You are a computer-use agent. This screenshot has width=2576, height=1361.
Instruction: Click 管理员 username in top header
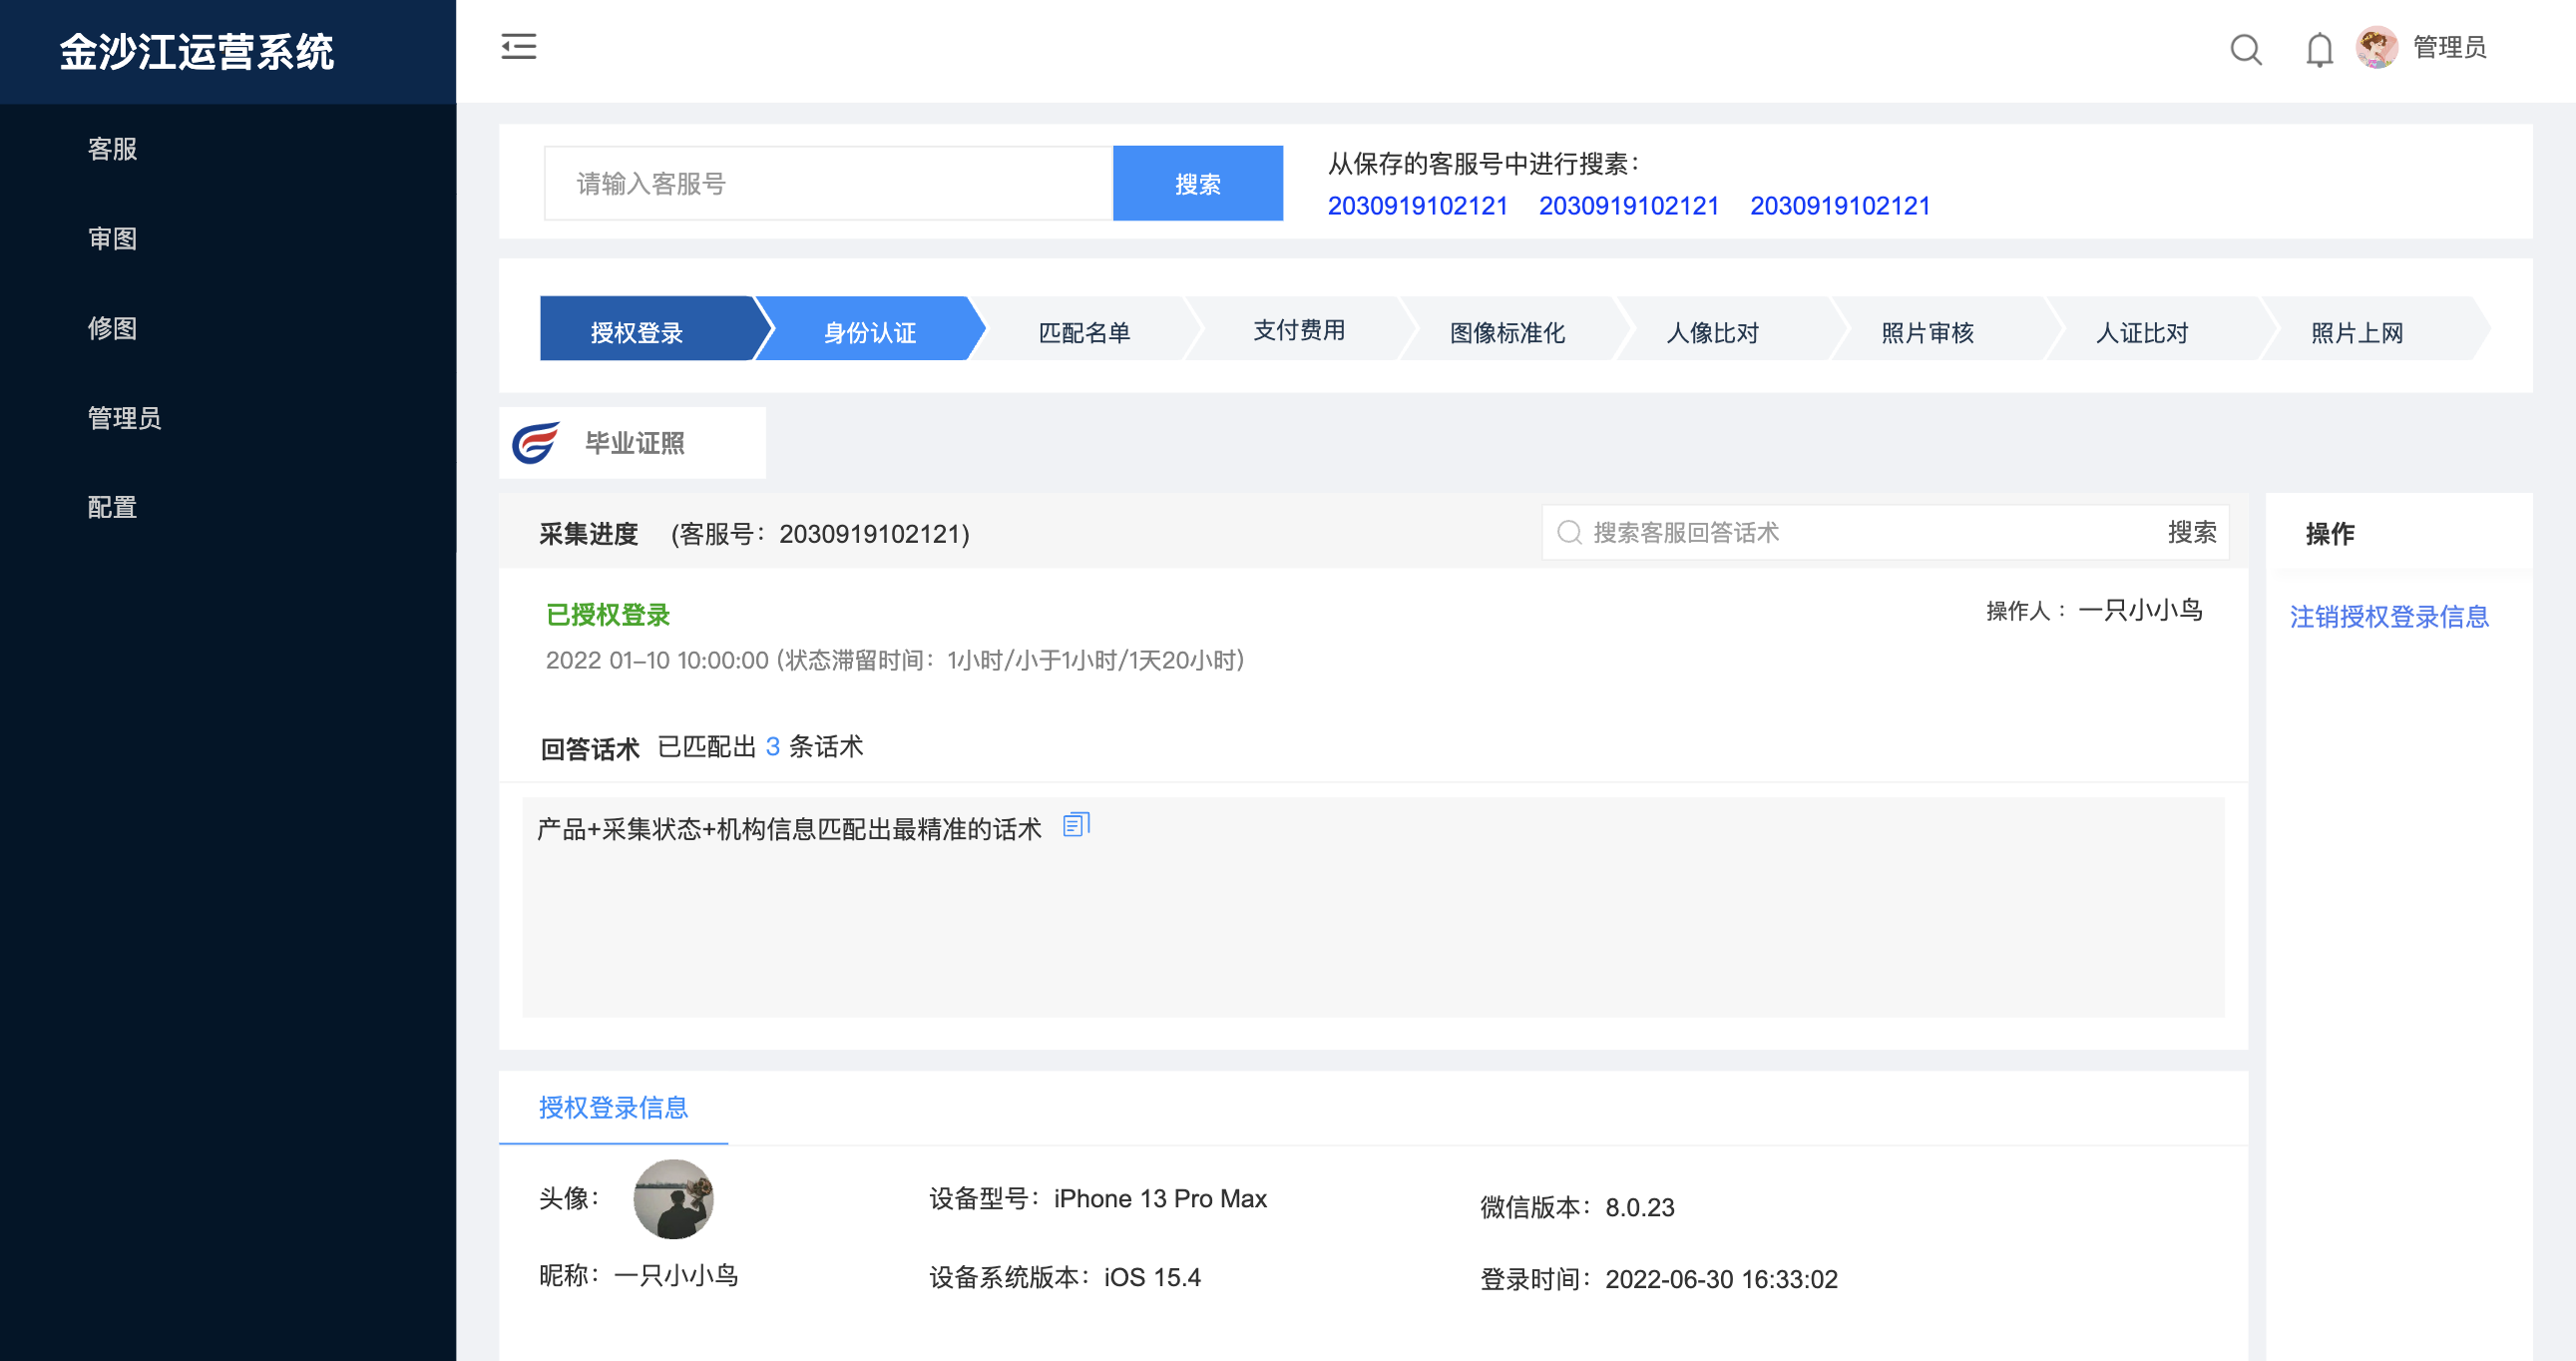coord(2449,47)
